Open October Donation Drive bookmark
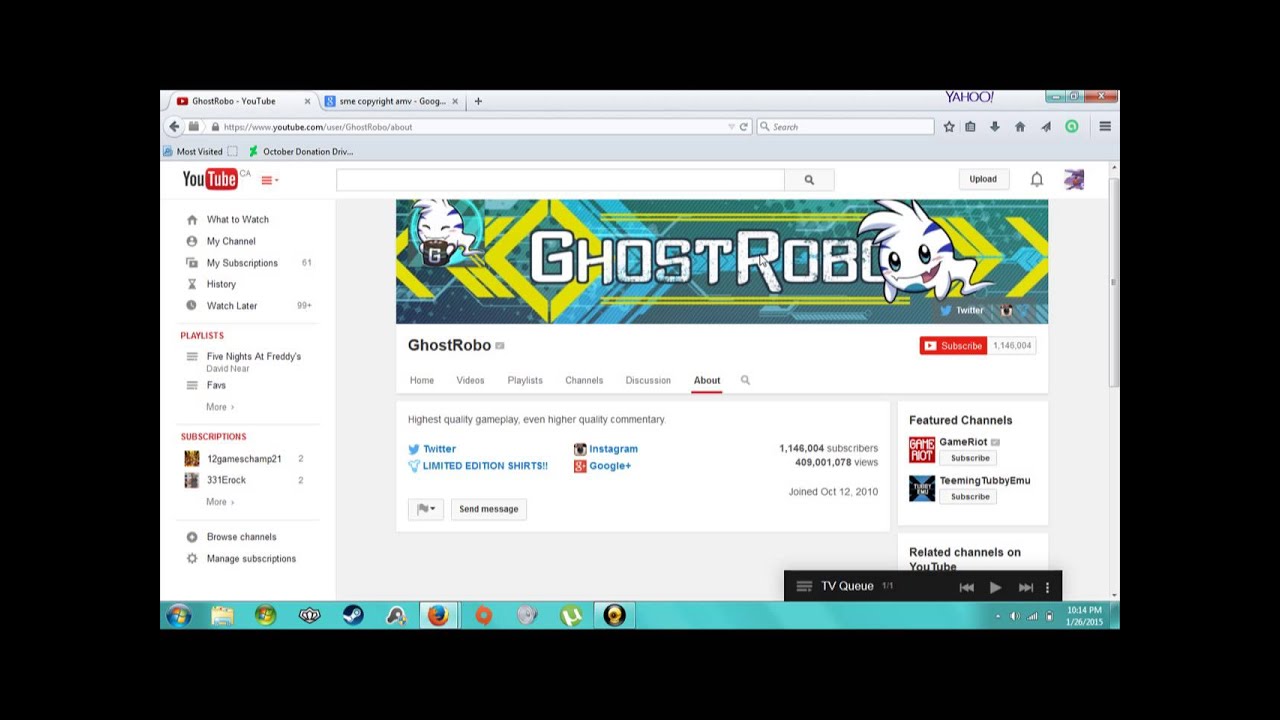This screenshot has height=720, width=1280. point(300,152)
